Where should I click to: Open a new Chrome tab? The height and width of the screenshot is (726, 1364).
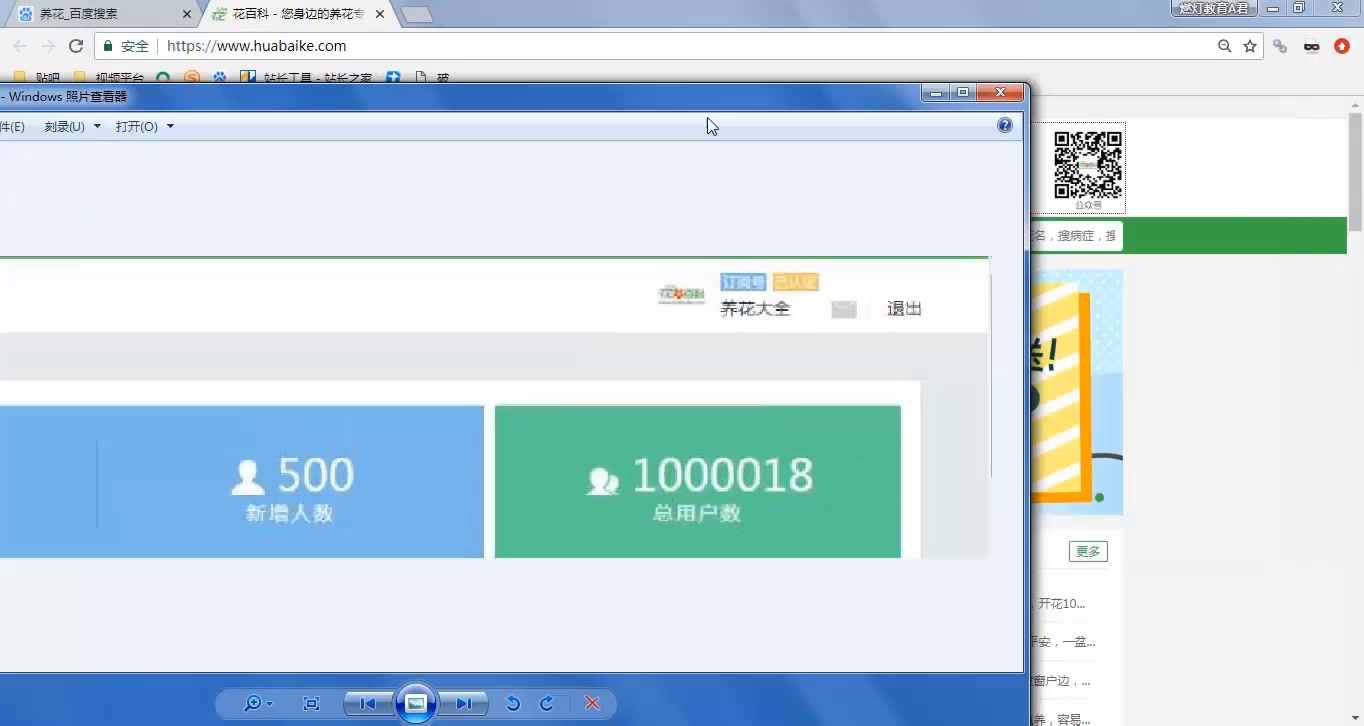(x=416, y=14)
